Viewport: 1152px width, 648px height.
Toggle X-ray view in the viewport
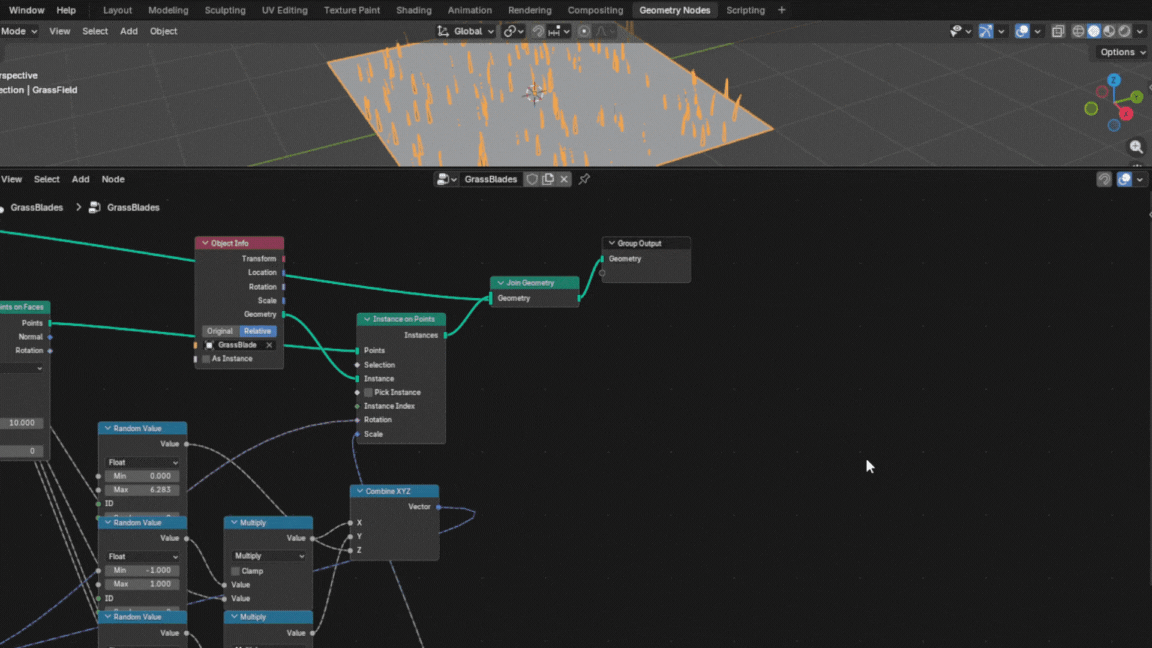1058,30
